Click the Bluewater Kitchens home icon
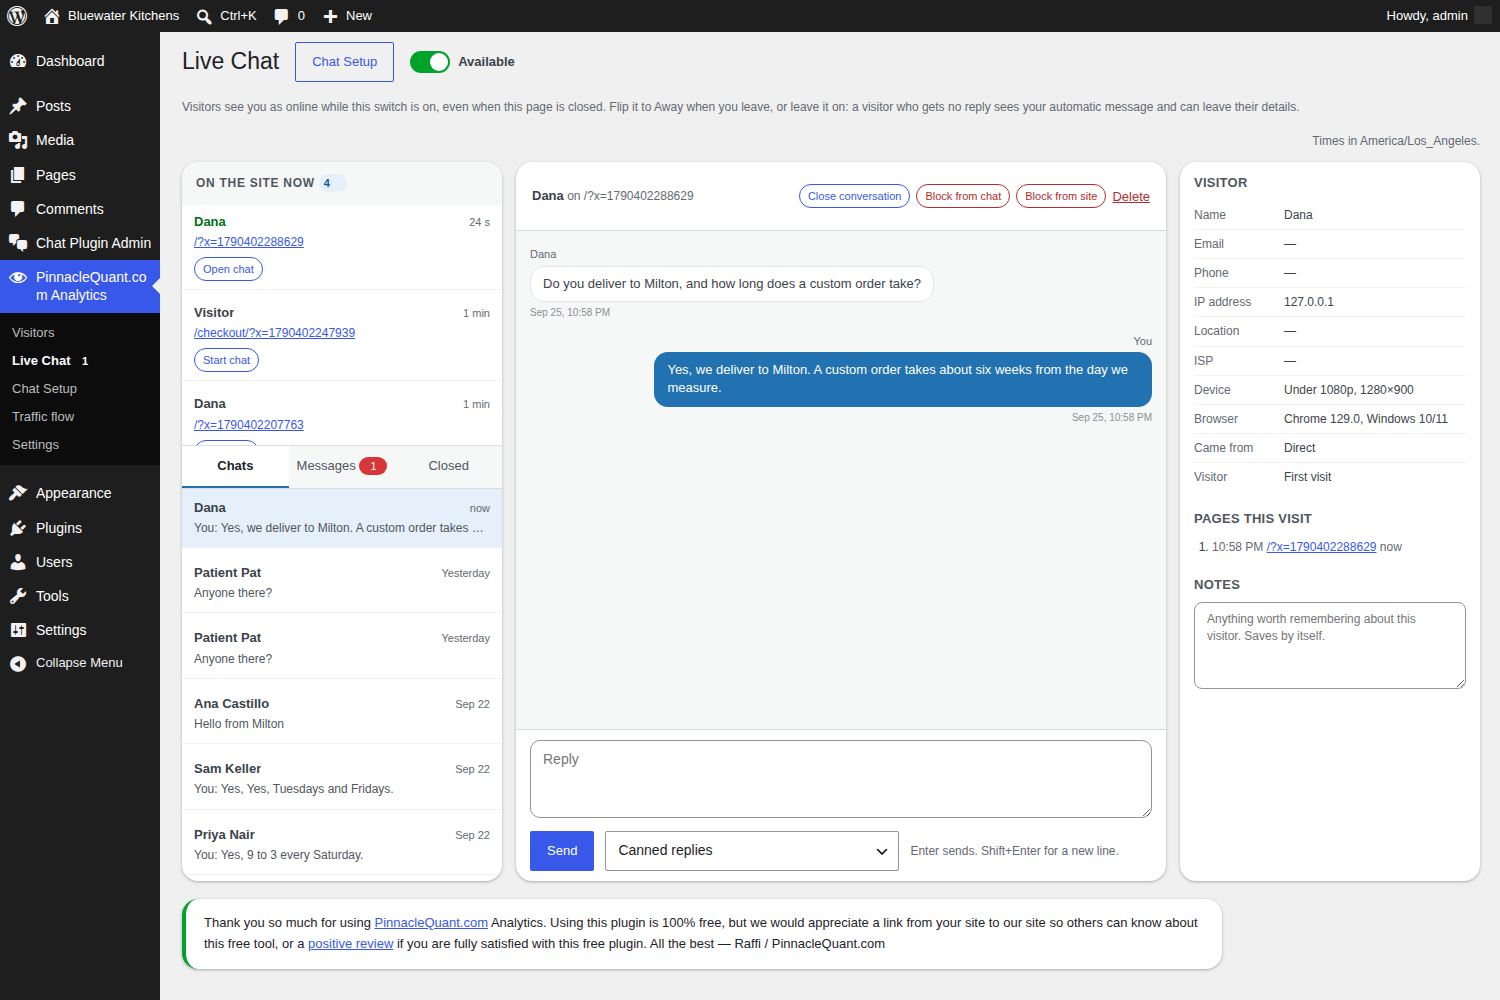This screenshot has height=1000, width=1500. [x=52, y=16]
